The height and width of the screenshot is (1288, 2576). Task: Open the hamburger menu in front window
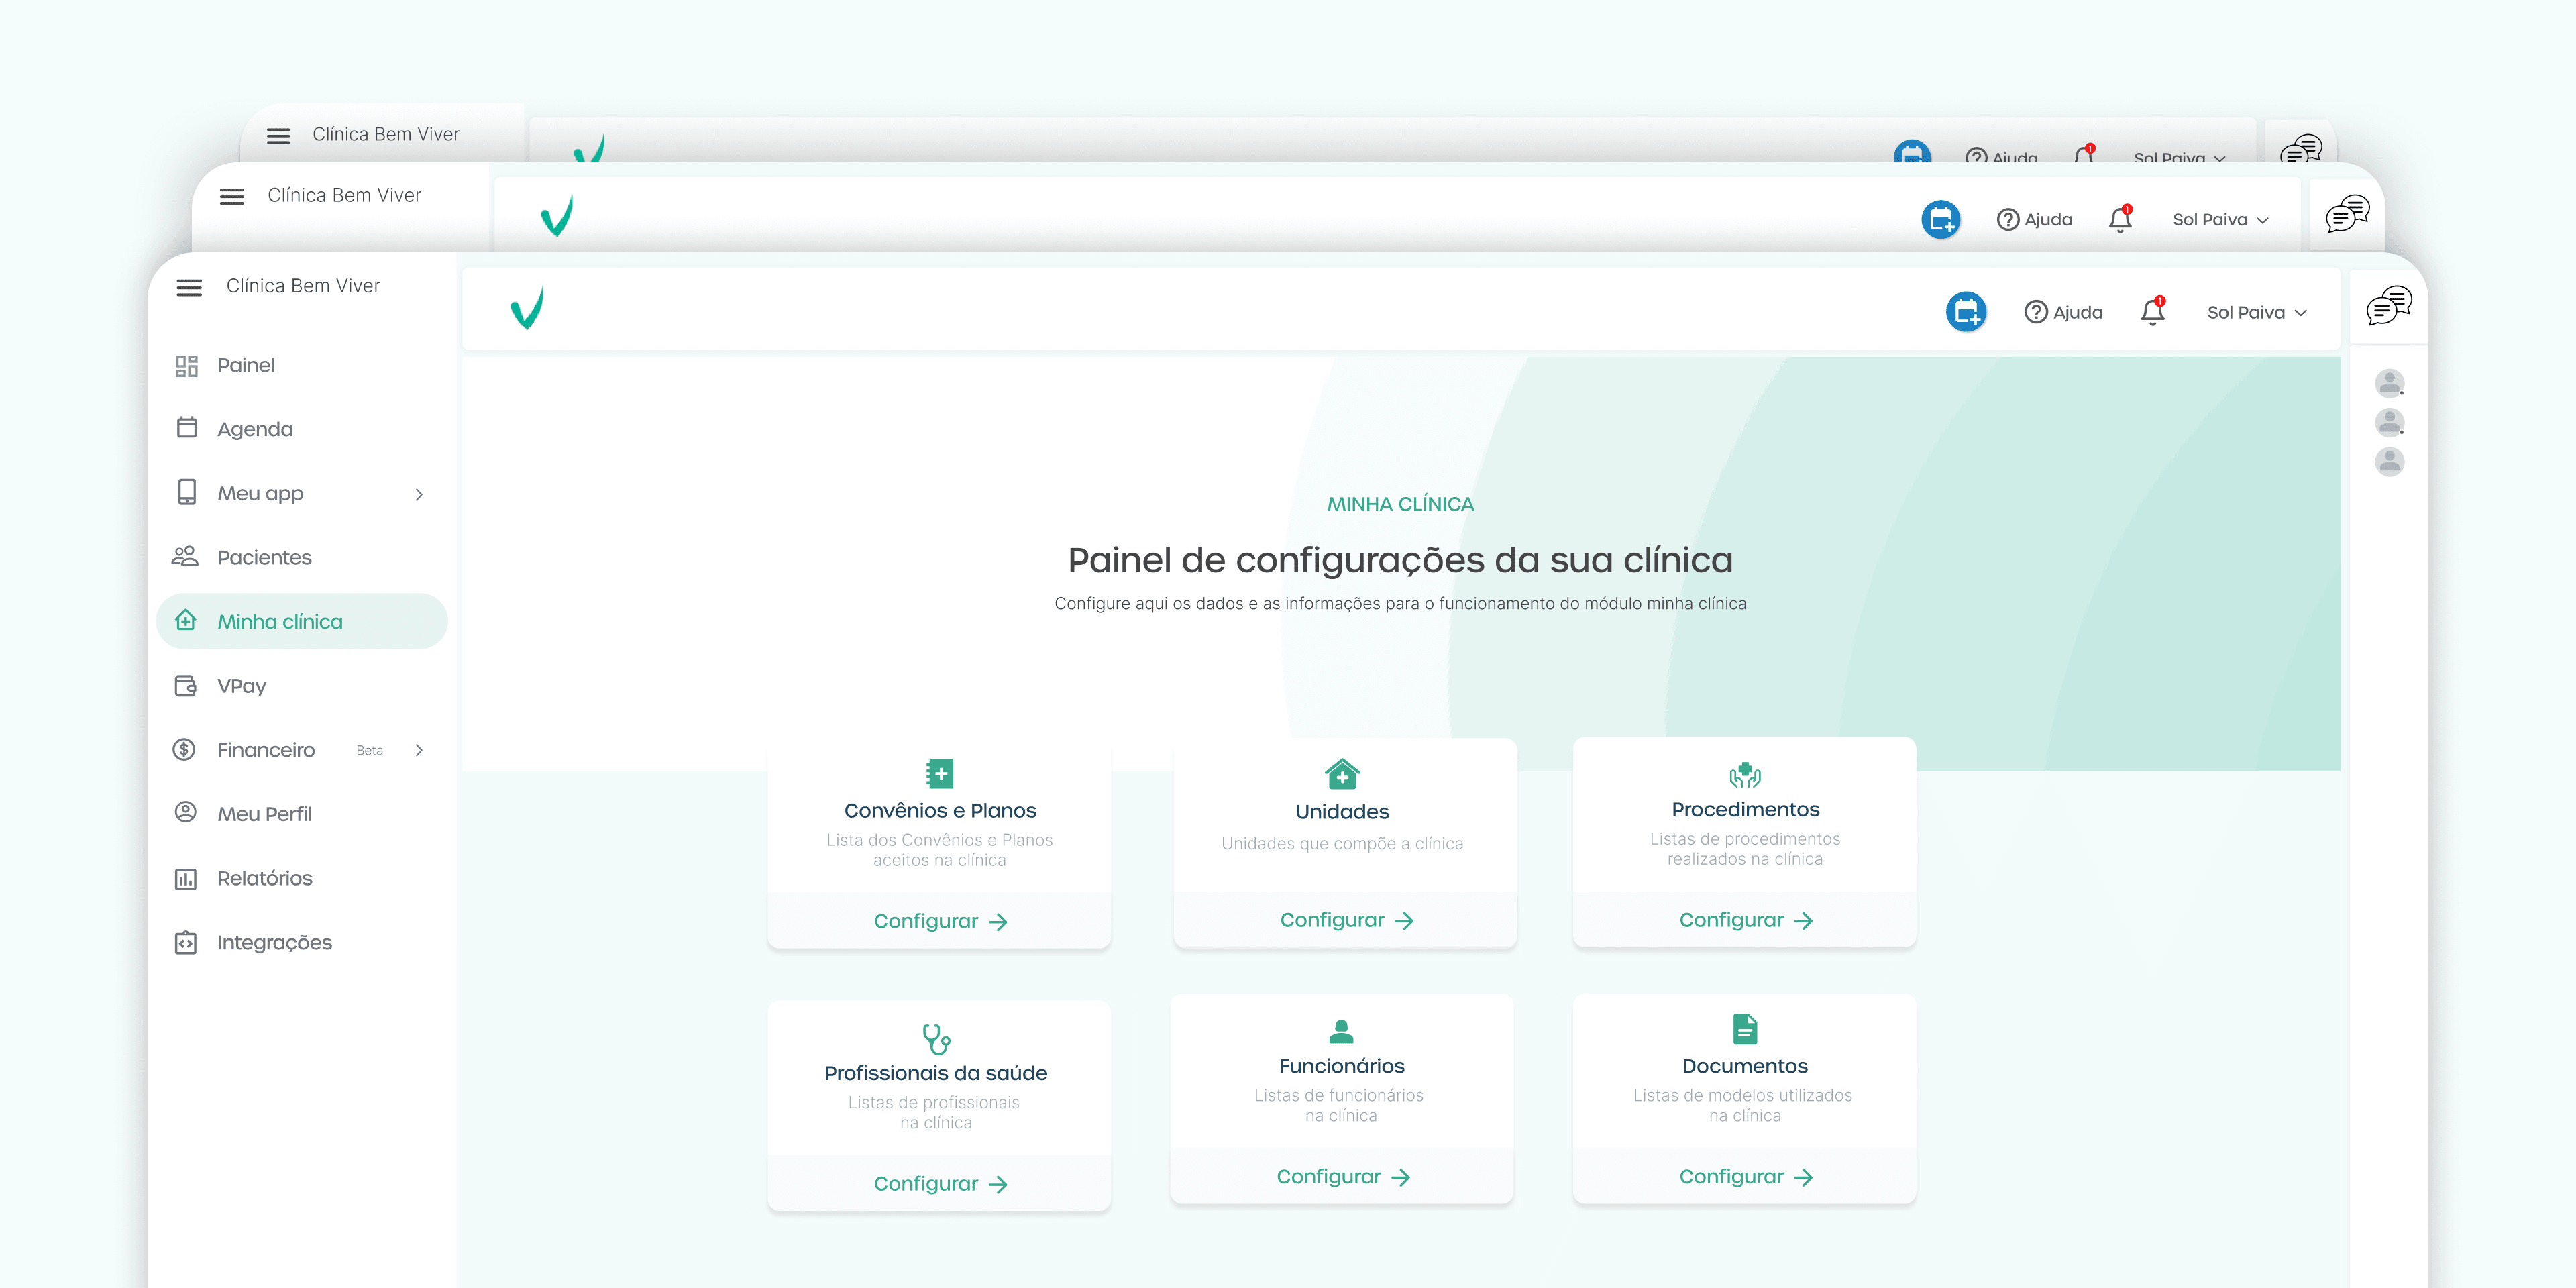click(x=189, y=287)
